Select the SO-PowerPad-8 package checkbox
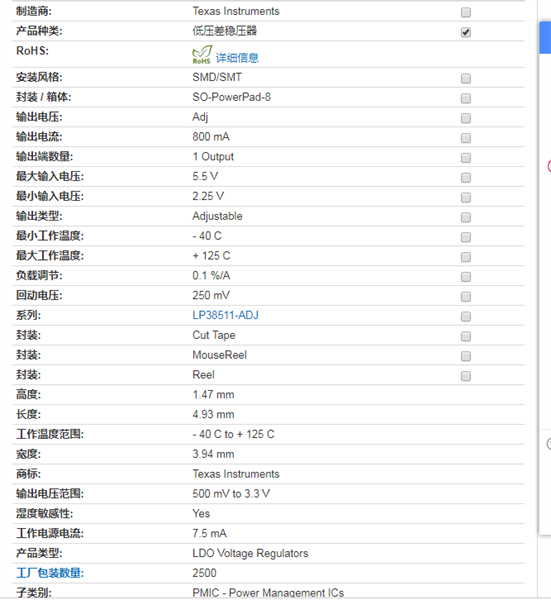 click(466, 98)
